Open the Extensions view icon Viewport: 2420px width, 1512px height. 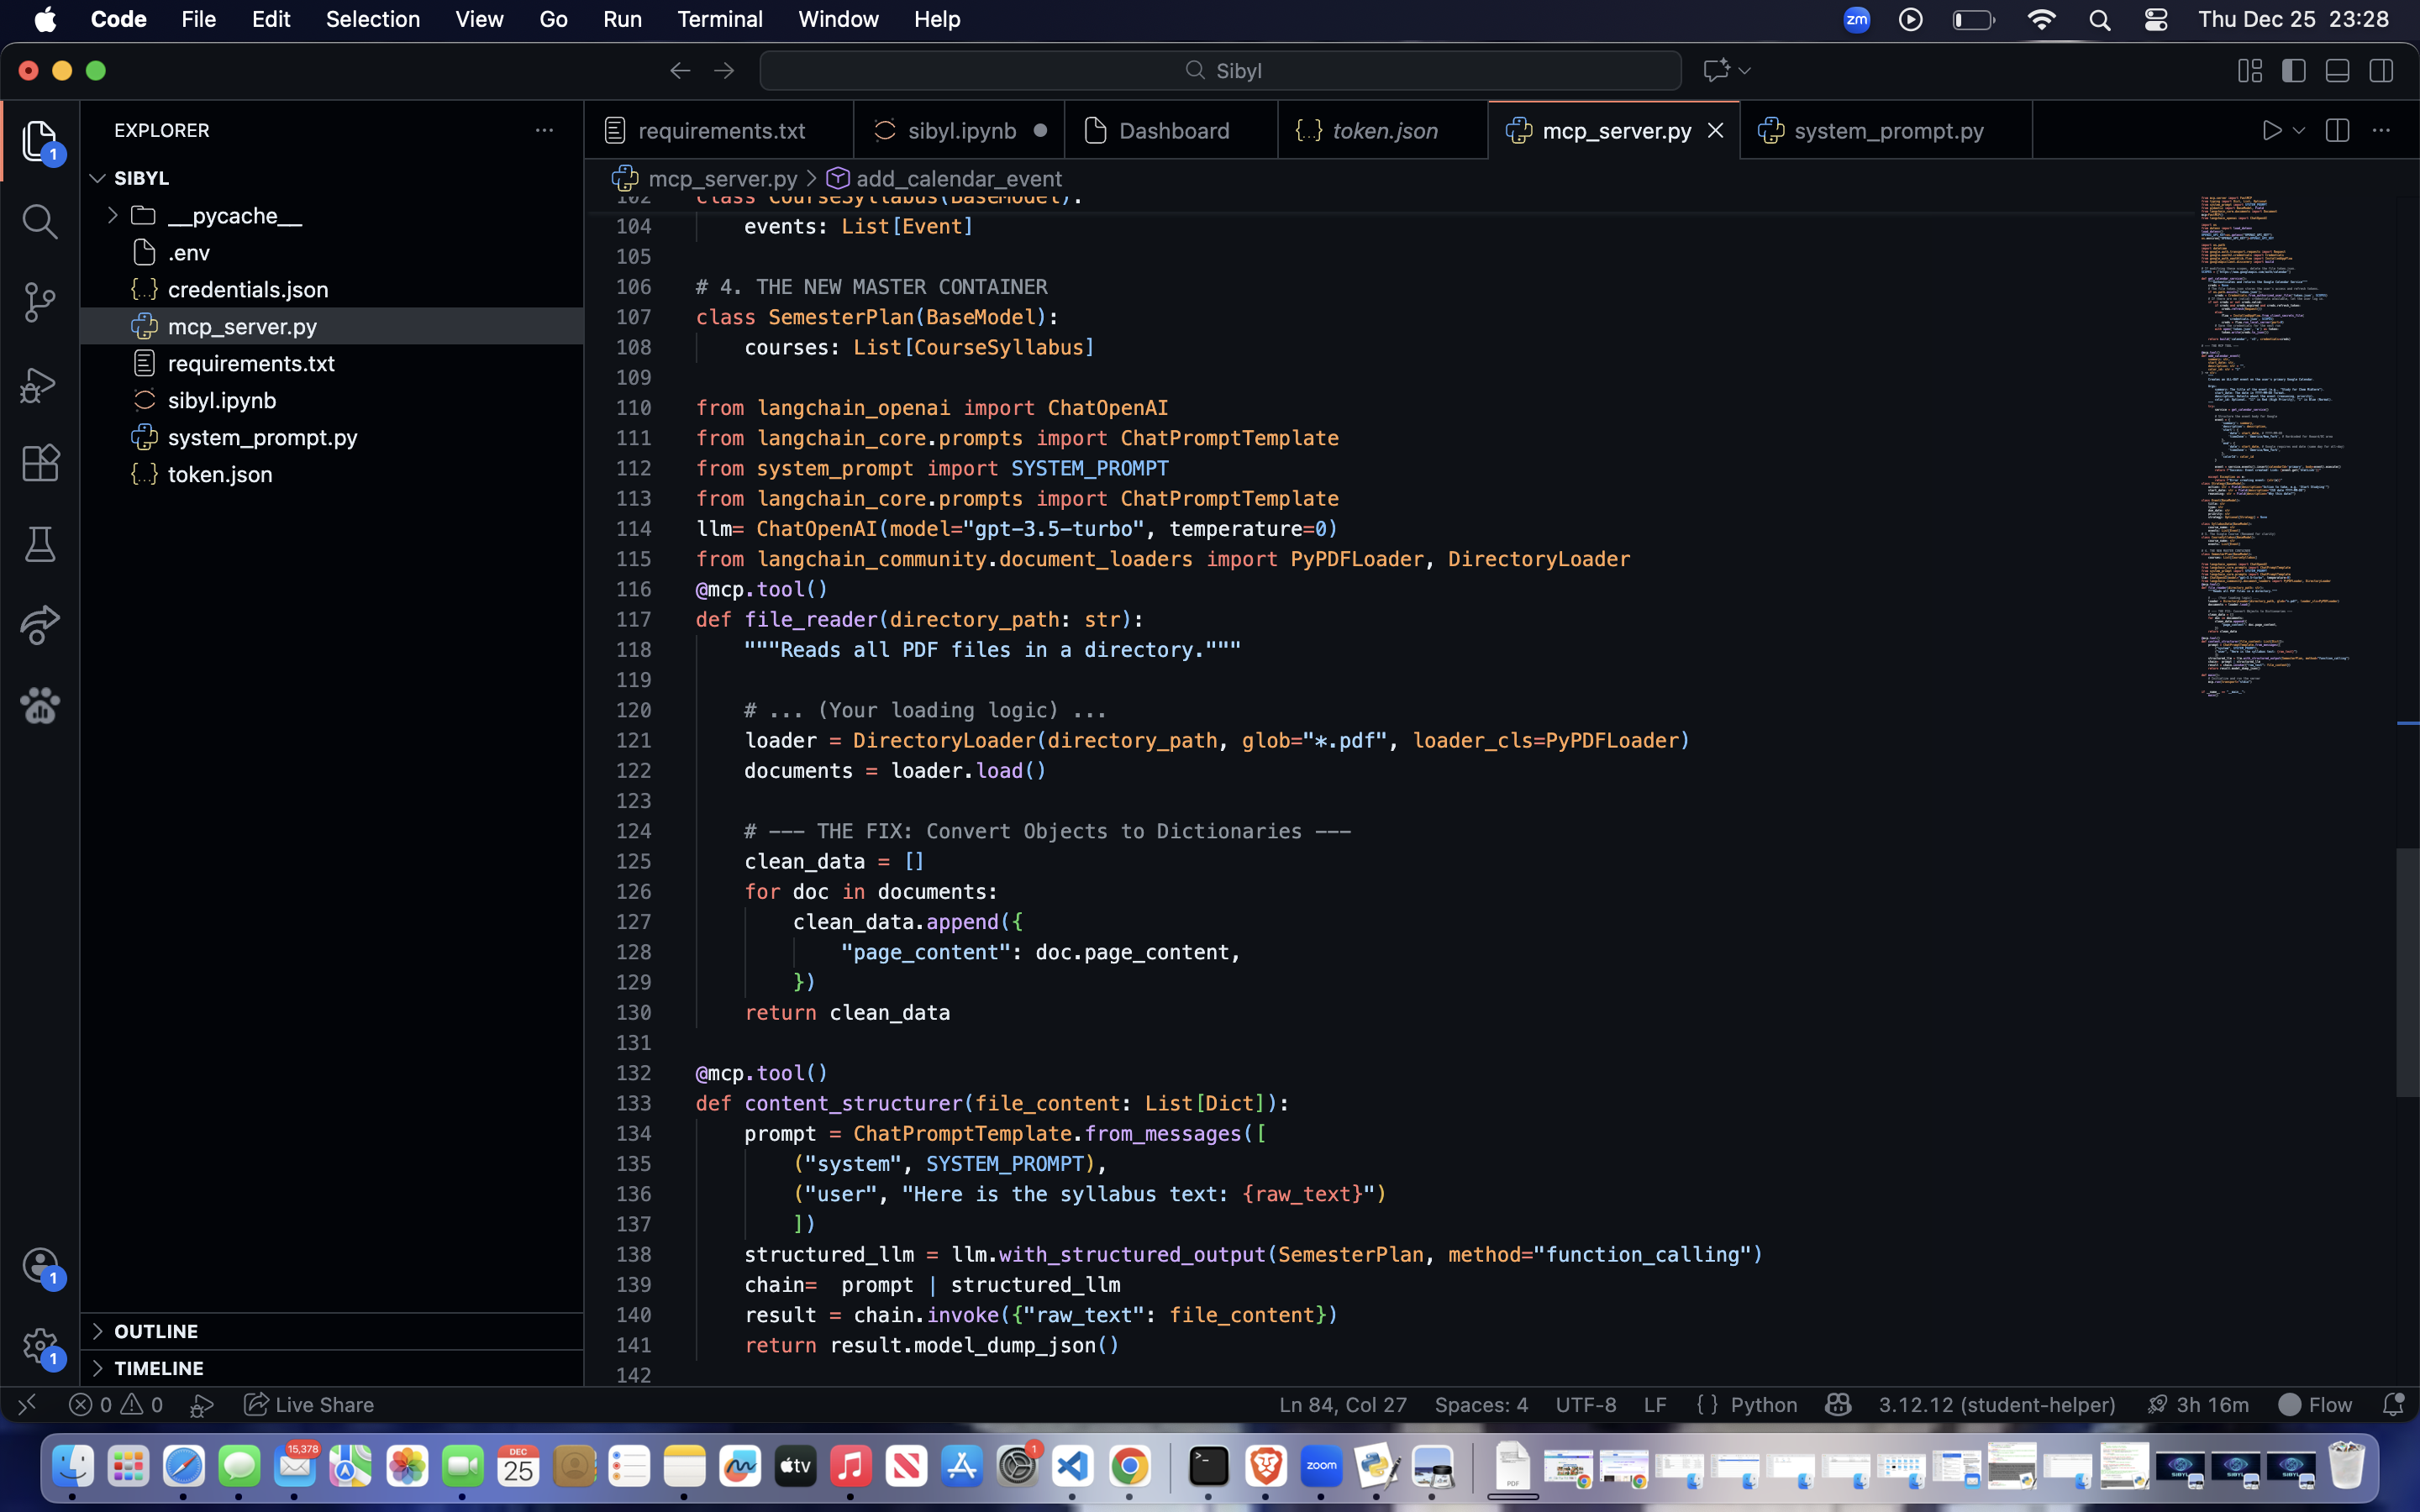click(39, 464)
